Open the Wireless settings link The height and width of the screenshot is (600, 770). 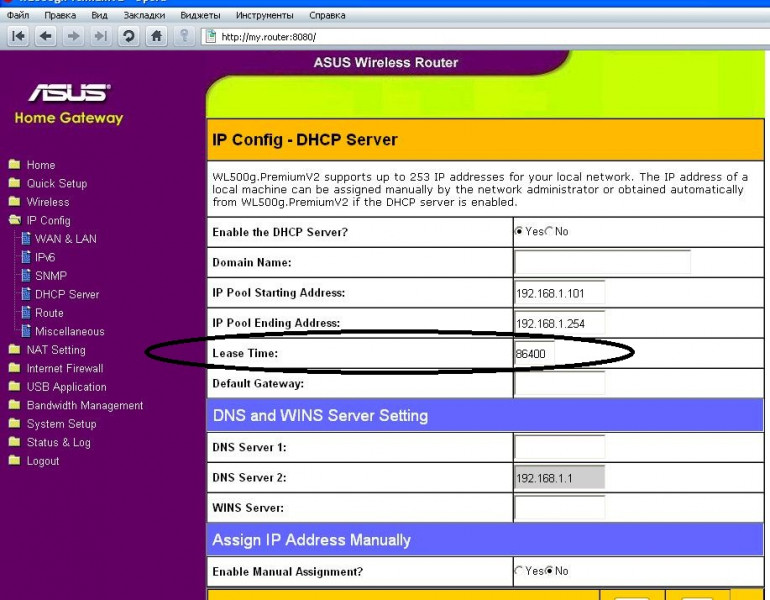coord(48,202)
